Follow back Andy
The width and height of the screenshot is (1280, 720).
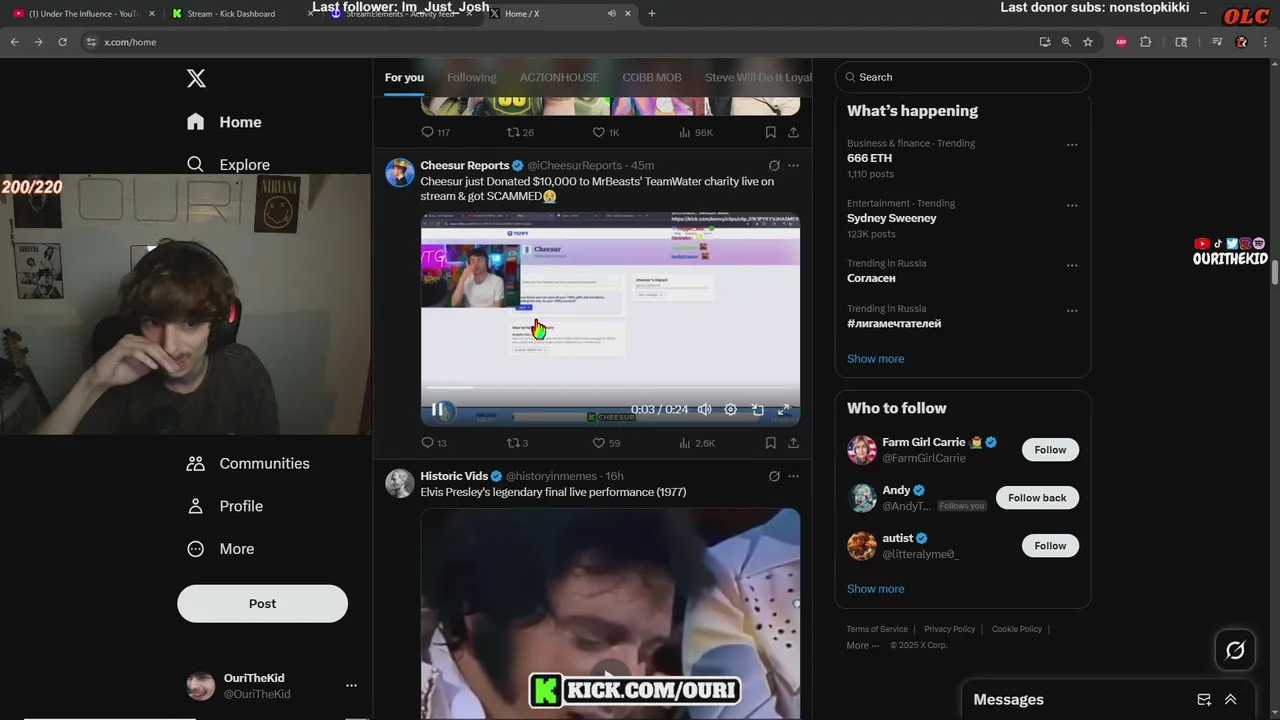pos(1037,498)
